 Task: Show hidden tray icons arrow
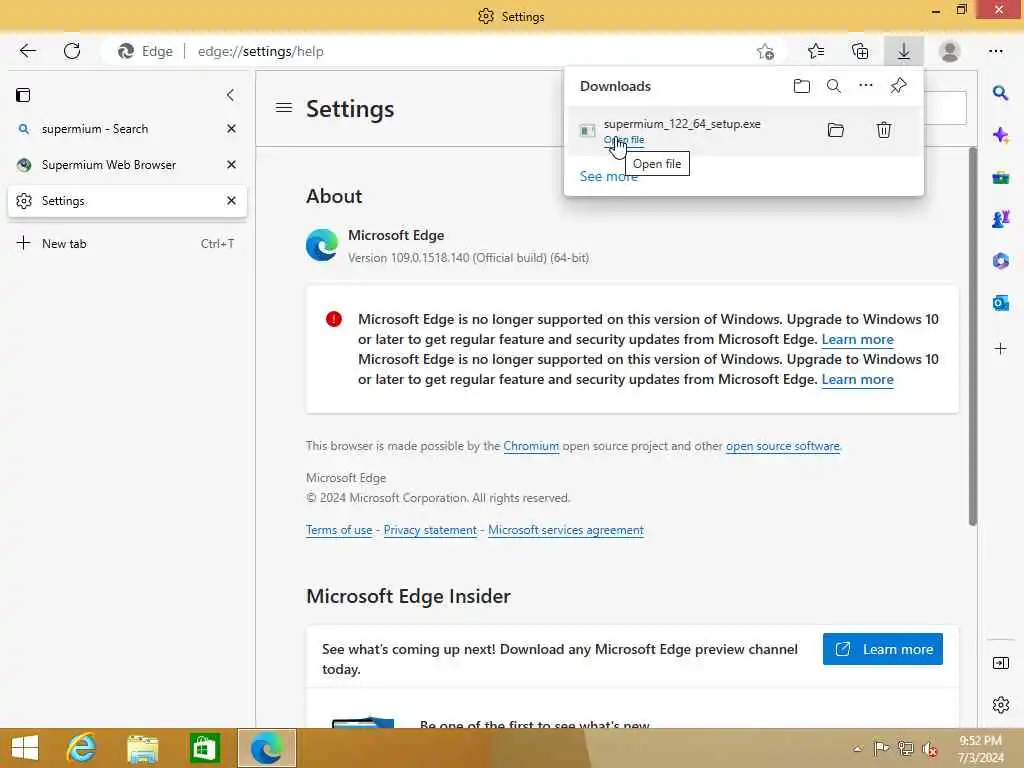[x=857, y=749]
